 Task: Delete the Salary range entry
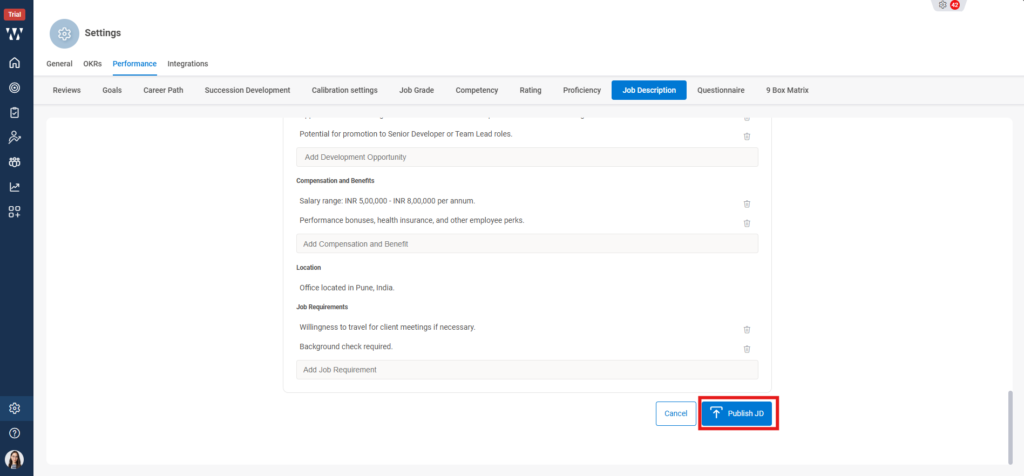pyautogui.click(x=746, y=204)
